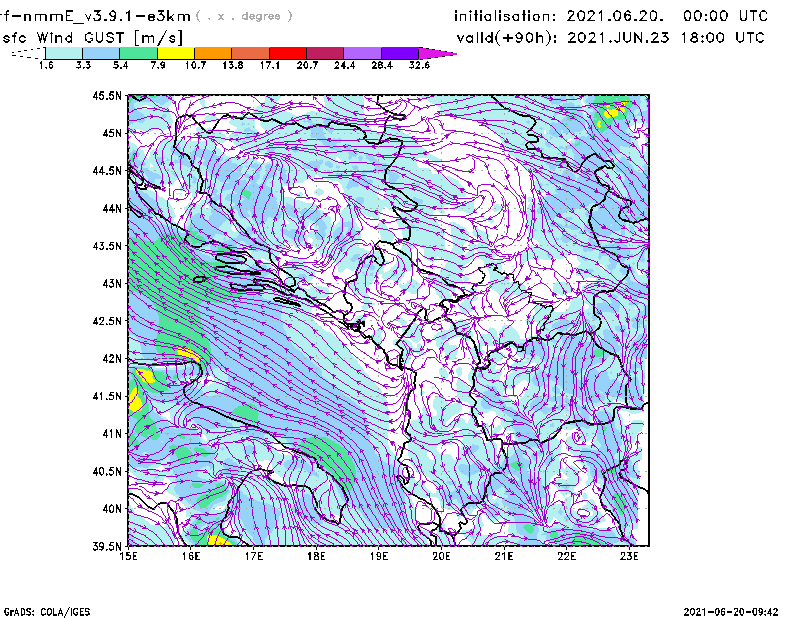Image resolution: width=800 pixels, height=618 pixels.
Task: Click the legend value 1.6
Action: pyautogui.click(x=46, y=65)
